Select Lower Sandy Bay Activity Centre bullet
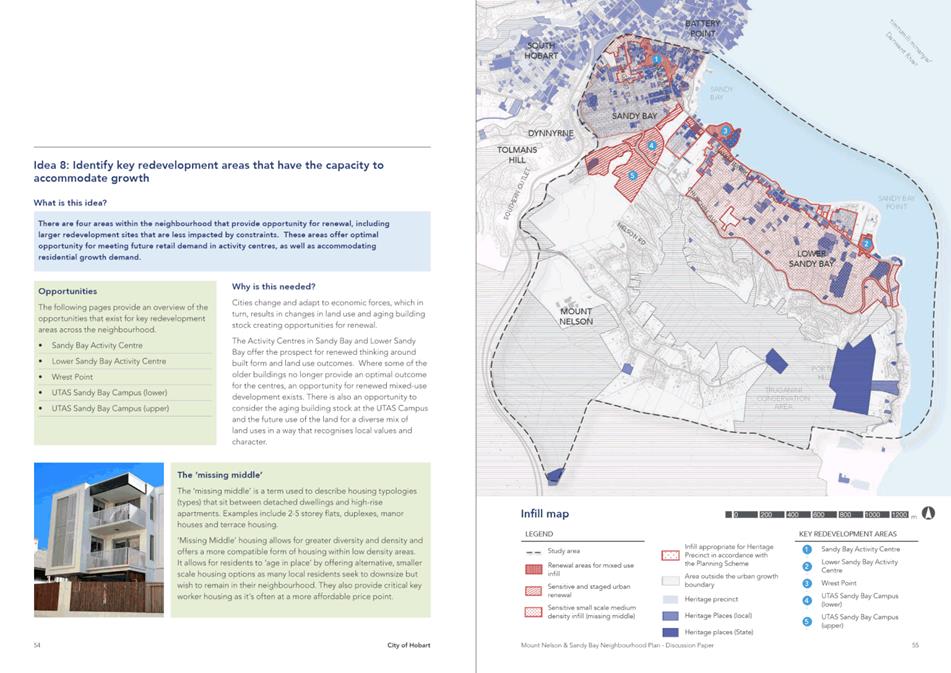 click(x=109, y=361)
